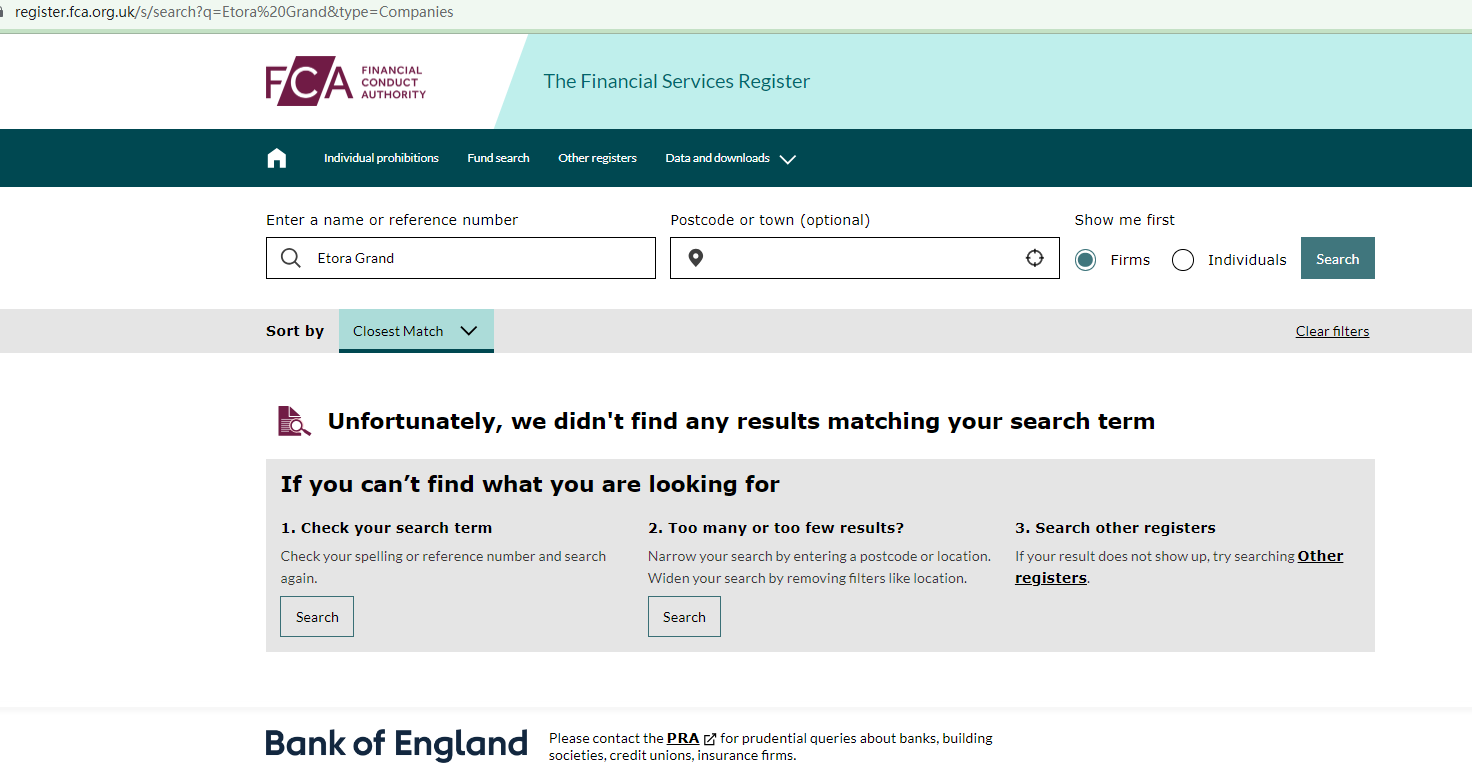Open Individual prohibitions page

click(381, 158)
